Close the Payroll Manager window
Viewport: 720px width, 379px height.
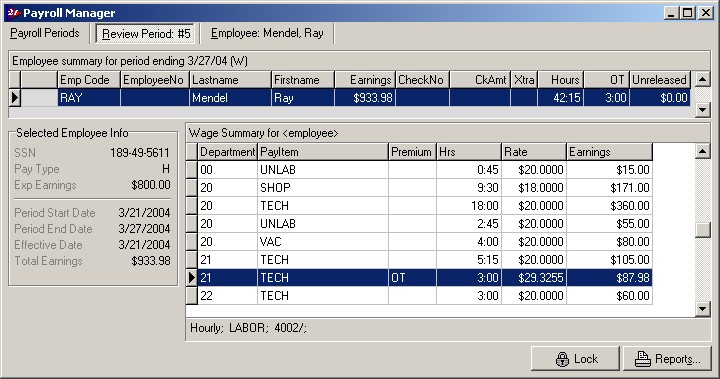(x=705, y=13)
